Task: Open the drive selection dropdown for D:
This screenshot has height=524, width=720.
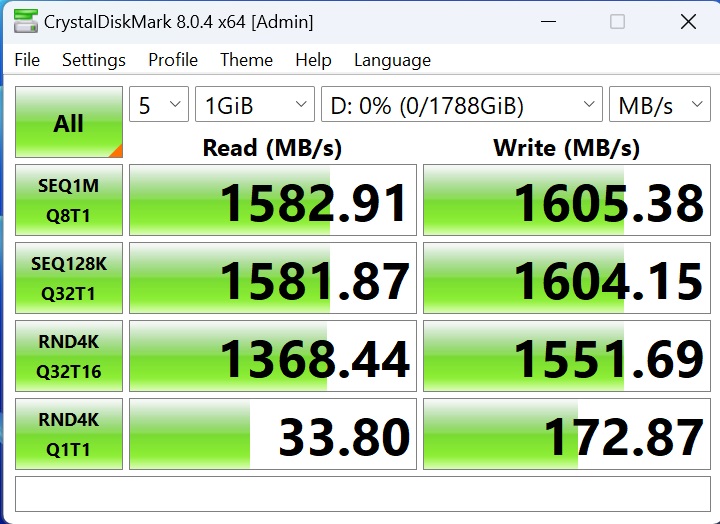Action: click(x=461, y=105)
